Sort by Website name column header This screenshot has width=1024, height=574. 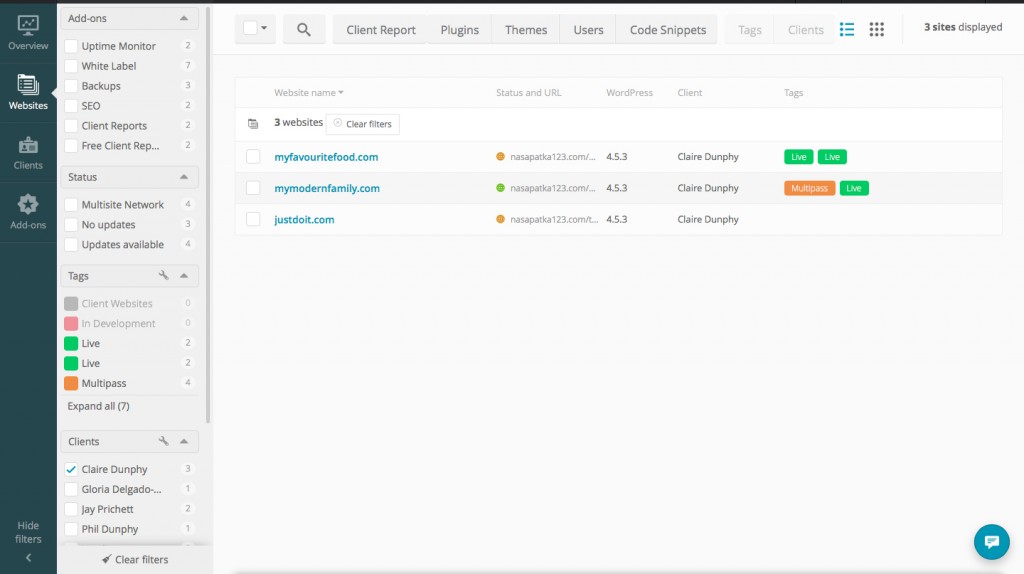[x=308, y=93]
